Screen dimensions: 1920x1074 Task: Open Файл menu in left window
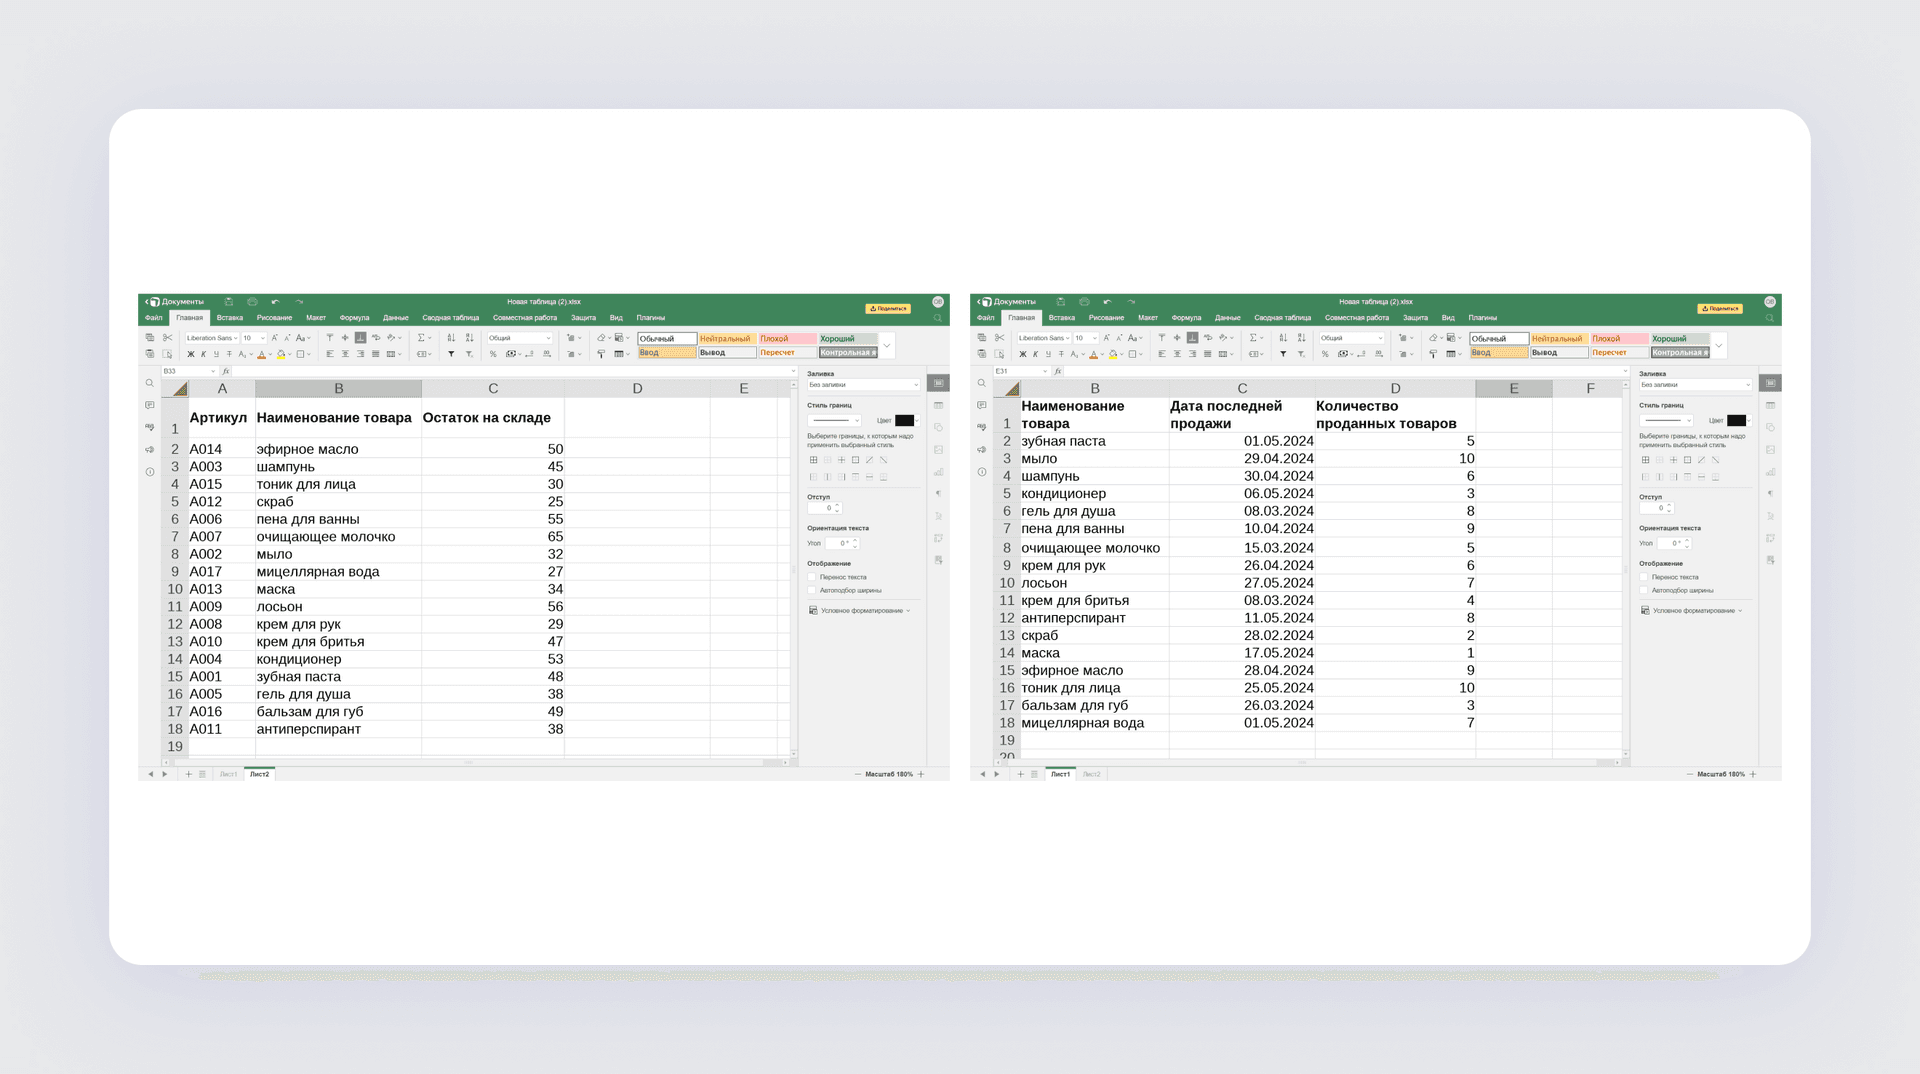coord(154,318)
